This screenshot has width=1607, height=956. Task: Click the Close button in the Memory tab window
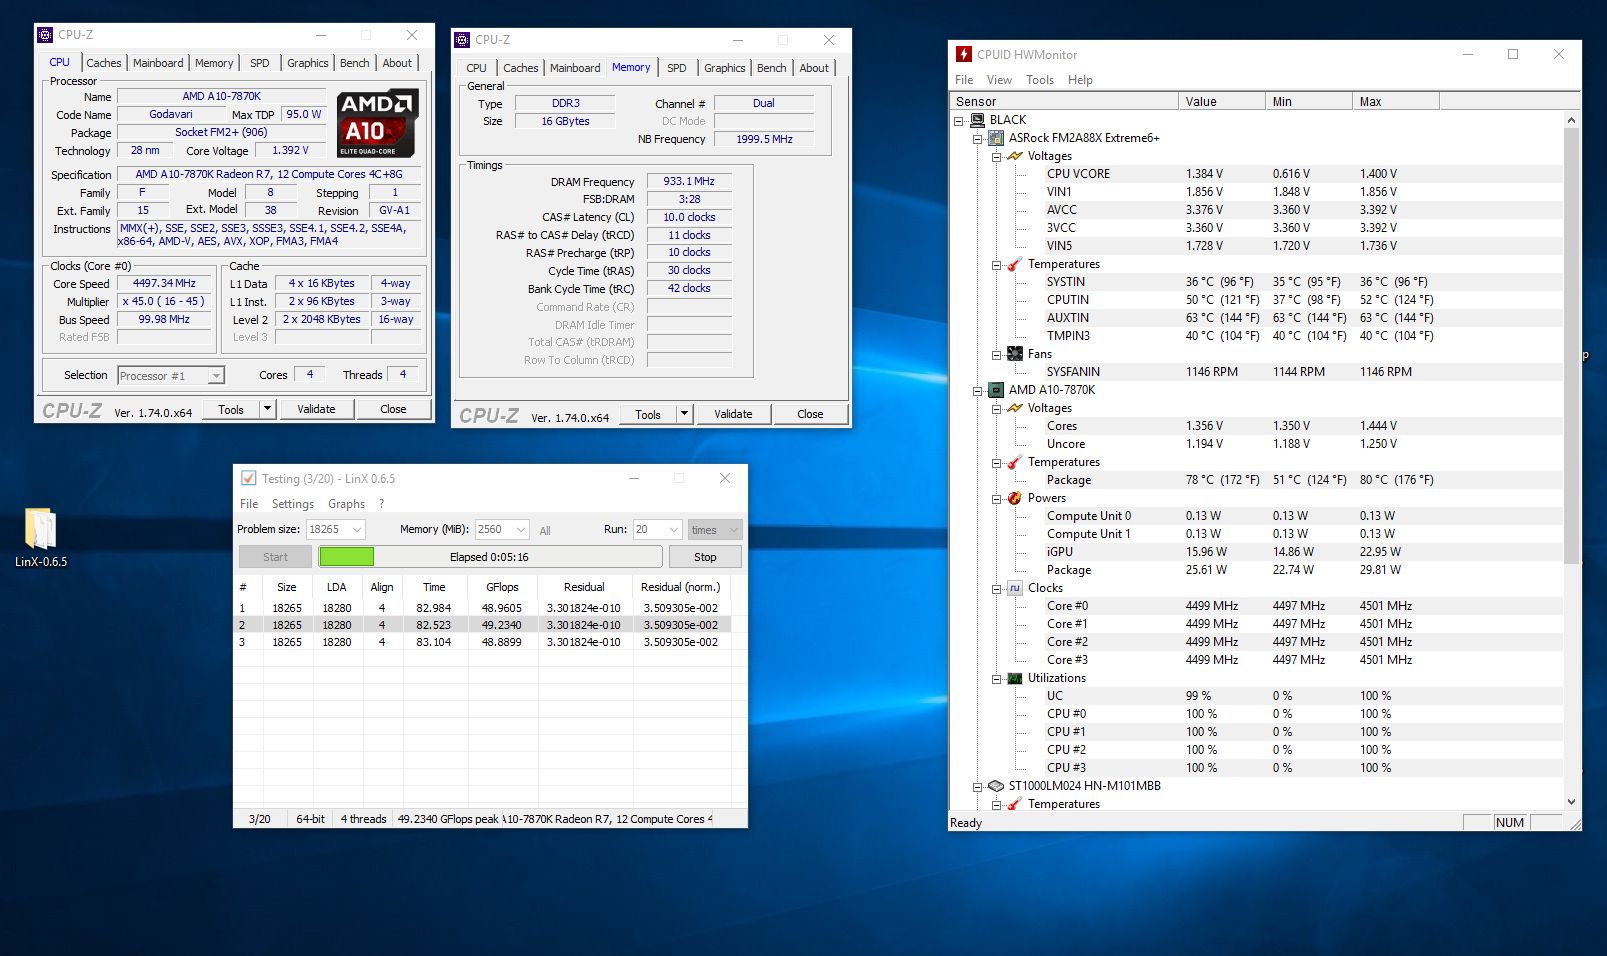coord(810,414)
